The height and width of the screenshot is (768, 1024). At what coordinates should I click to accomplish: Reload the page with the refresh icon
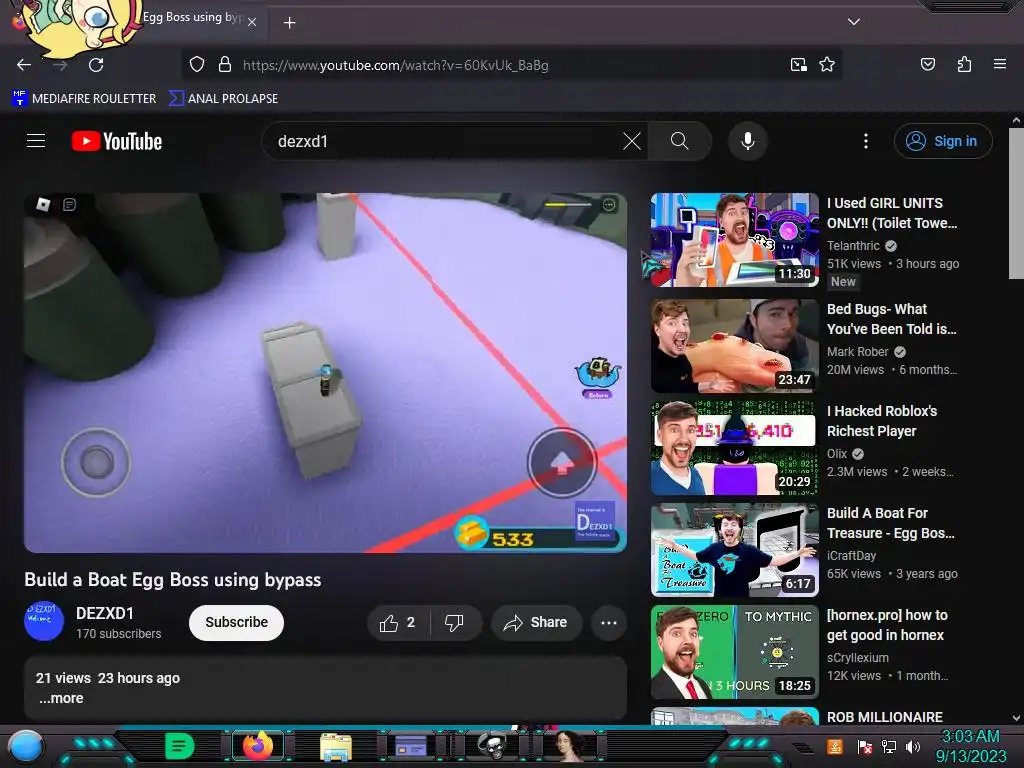[x=96, y=65]
